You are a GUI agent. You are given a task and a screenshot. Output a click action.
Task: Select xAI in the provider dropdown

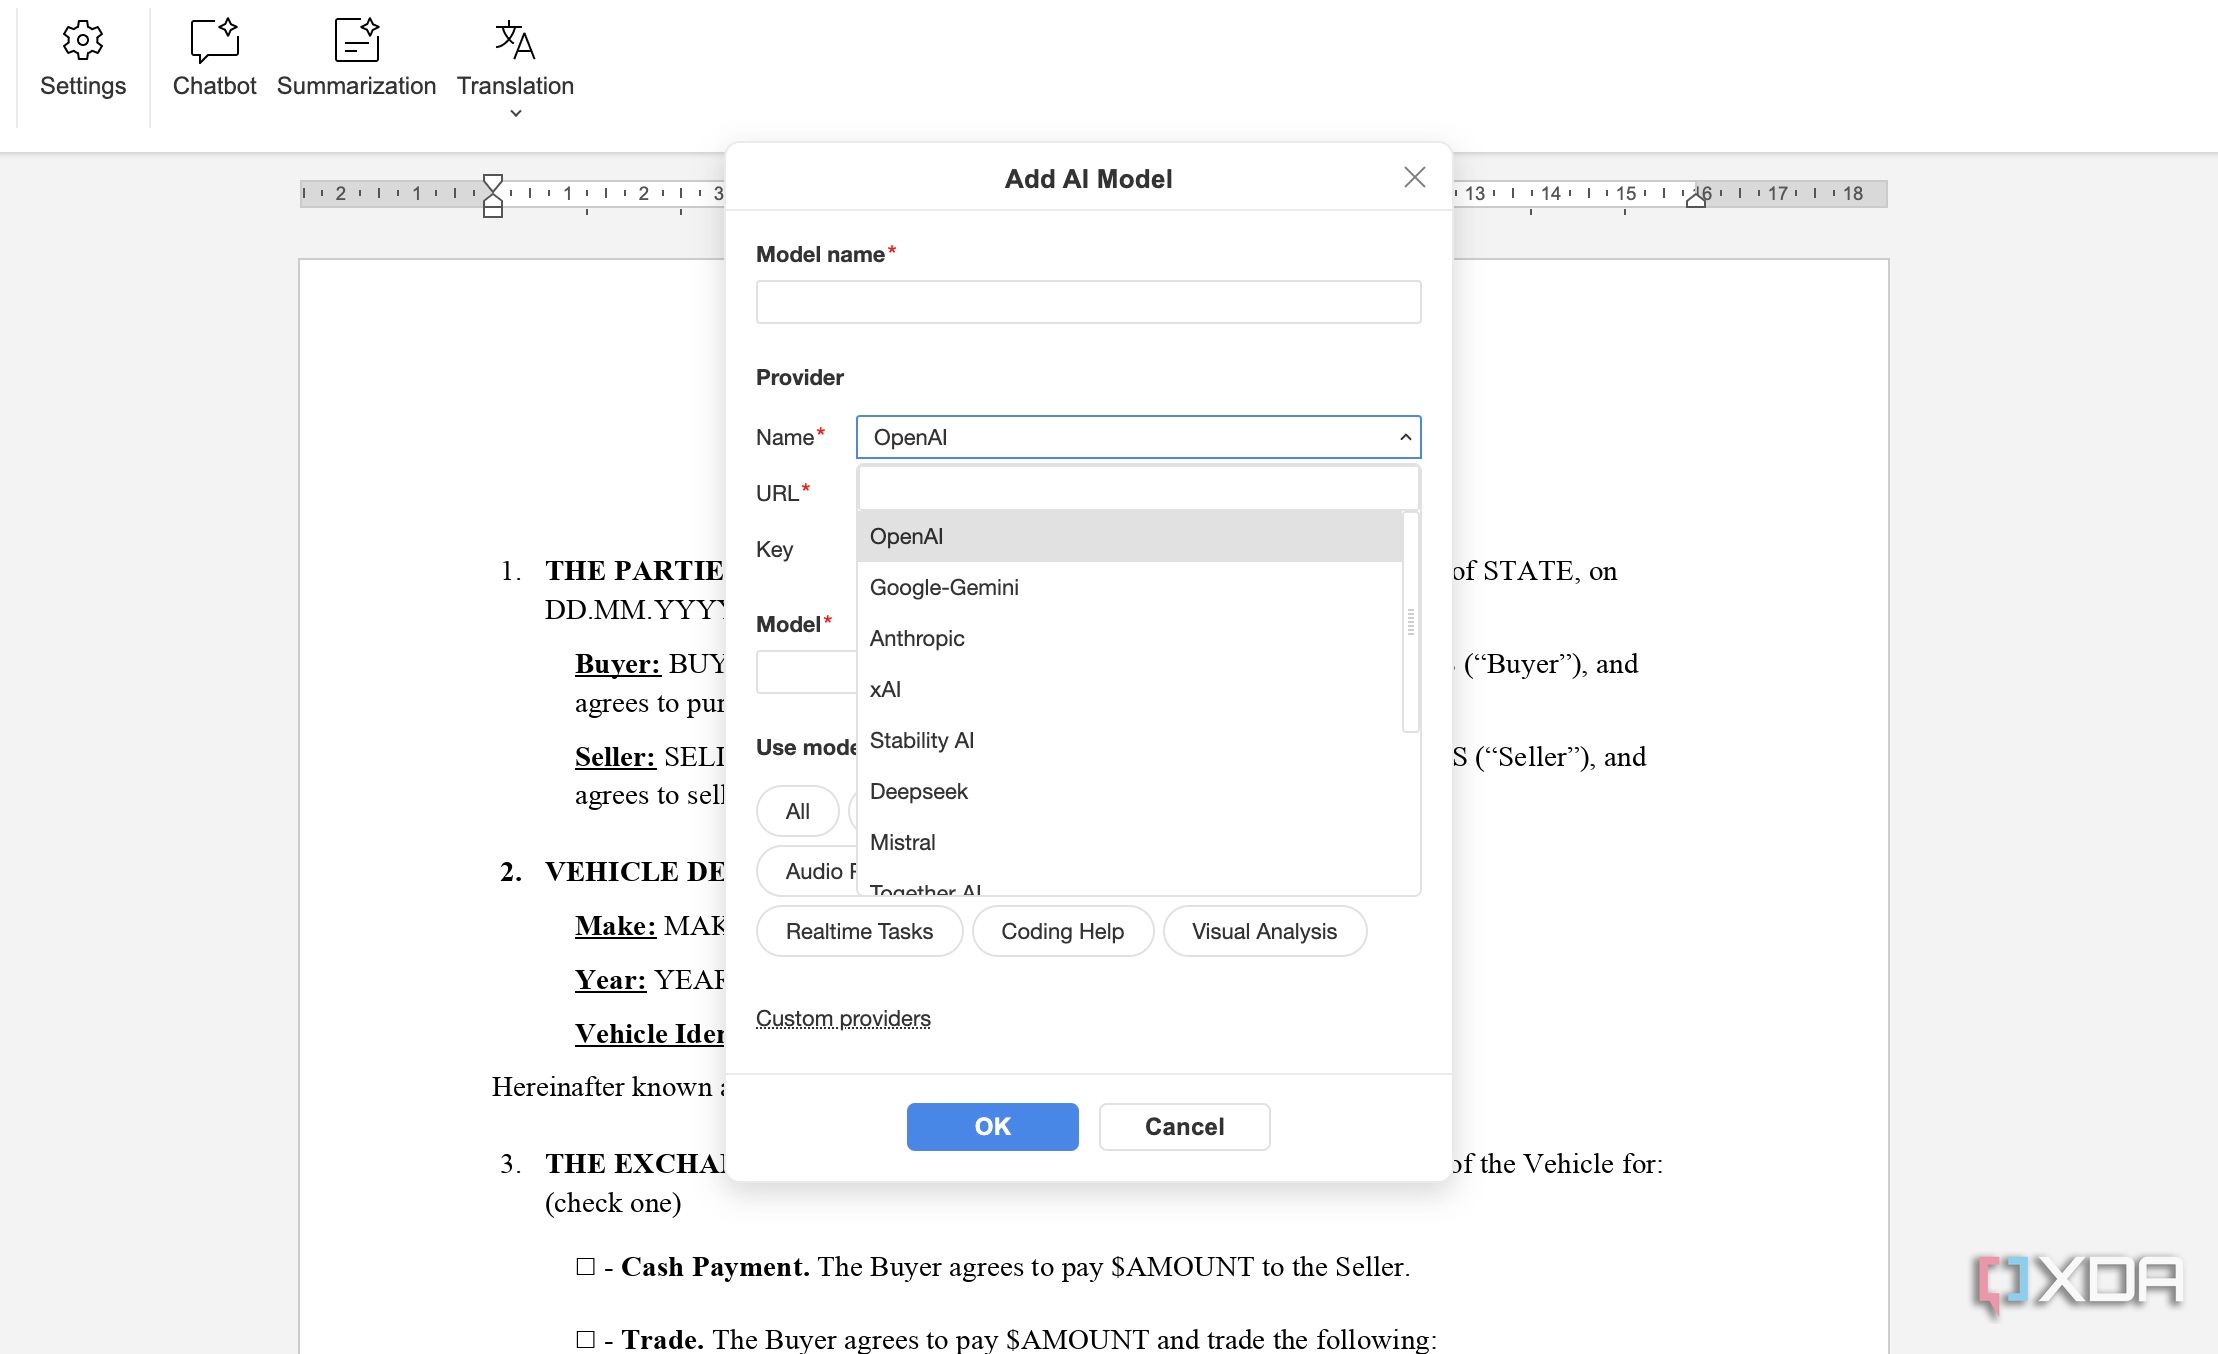(1130, 689)
